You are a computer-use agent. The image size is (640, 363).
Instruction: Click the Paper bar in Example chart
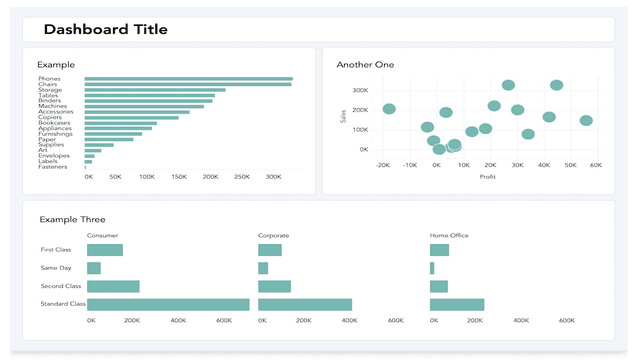point(109,140)
